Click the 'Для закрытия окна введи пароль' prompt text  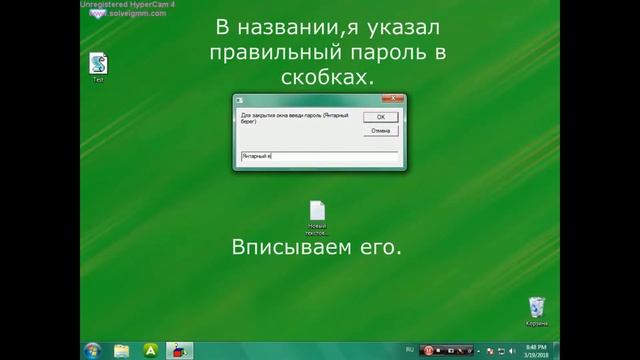click(295, 118)
